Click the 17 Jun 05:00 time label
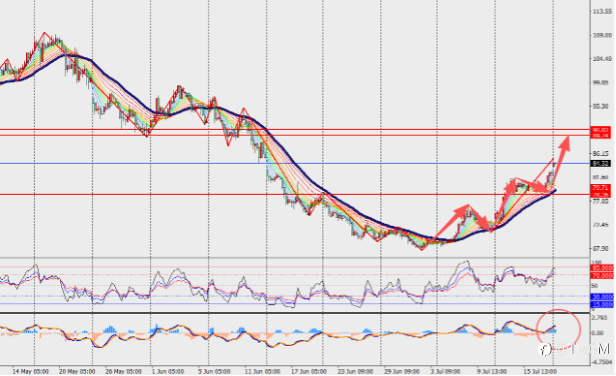Image resolution: width=616 pixels, height=376 pixels. [x=308, y=371]
